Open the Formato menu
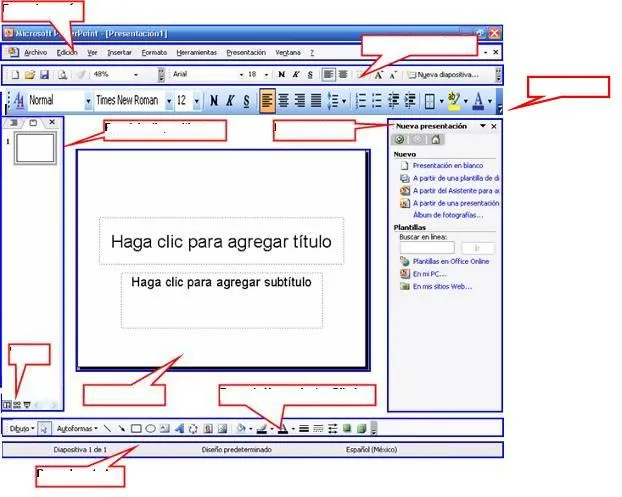Screen dimensions: 622x497 click(x=154, y=52)
